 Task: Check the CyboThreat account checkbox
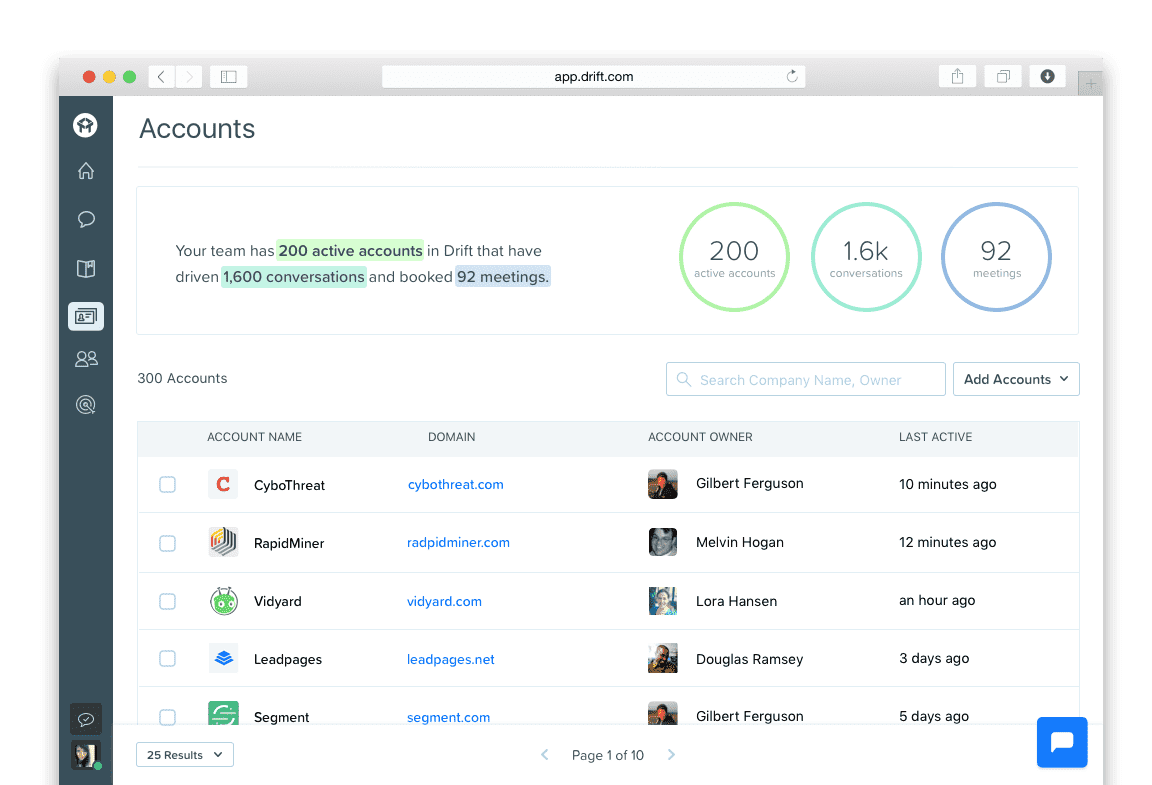tap(167, 485)
